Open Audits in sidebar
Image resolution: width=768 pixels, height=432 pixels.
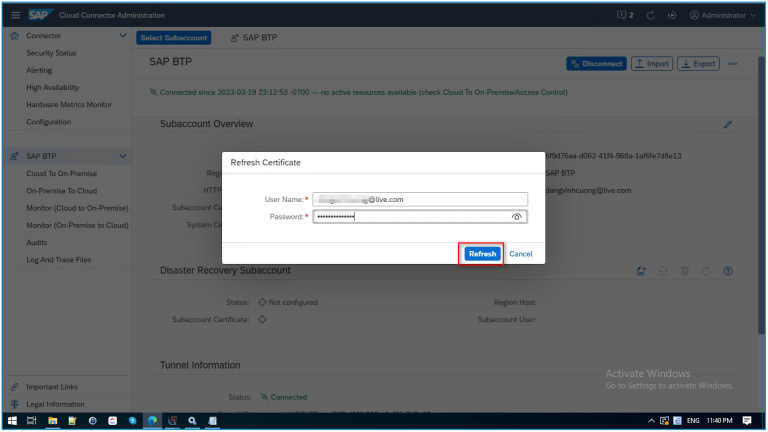point(37,242)
